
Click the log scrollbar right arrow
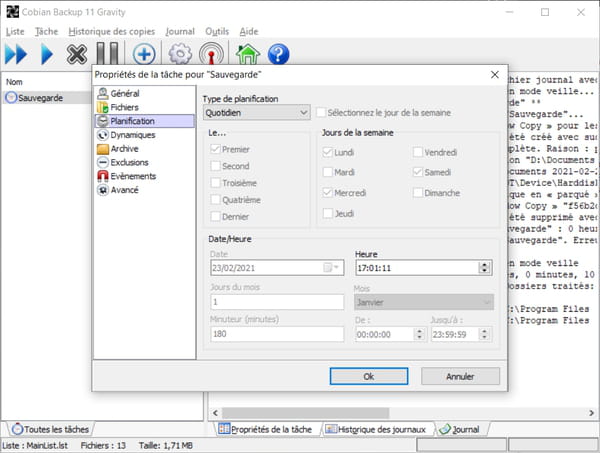[x=592, y=413]
